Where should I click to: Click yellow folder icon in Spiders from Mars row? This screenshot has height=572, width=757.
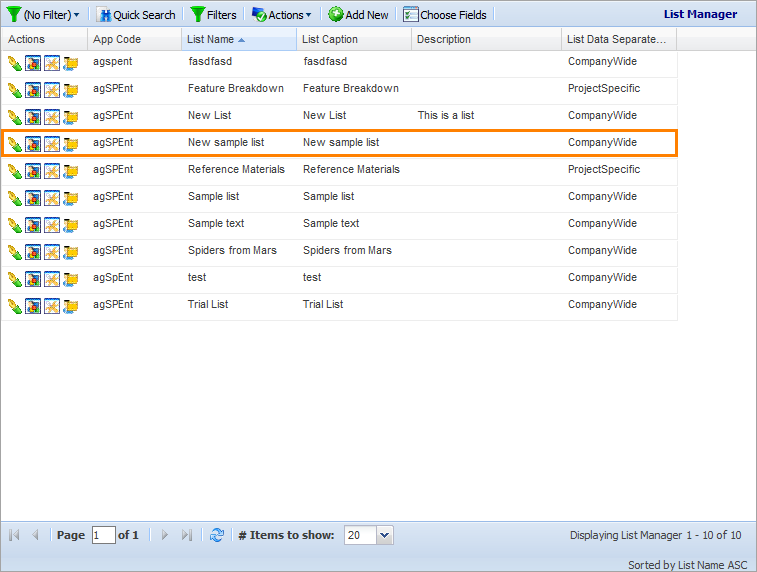tap(70, 252)
